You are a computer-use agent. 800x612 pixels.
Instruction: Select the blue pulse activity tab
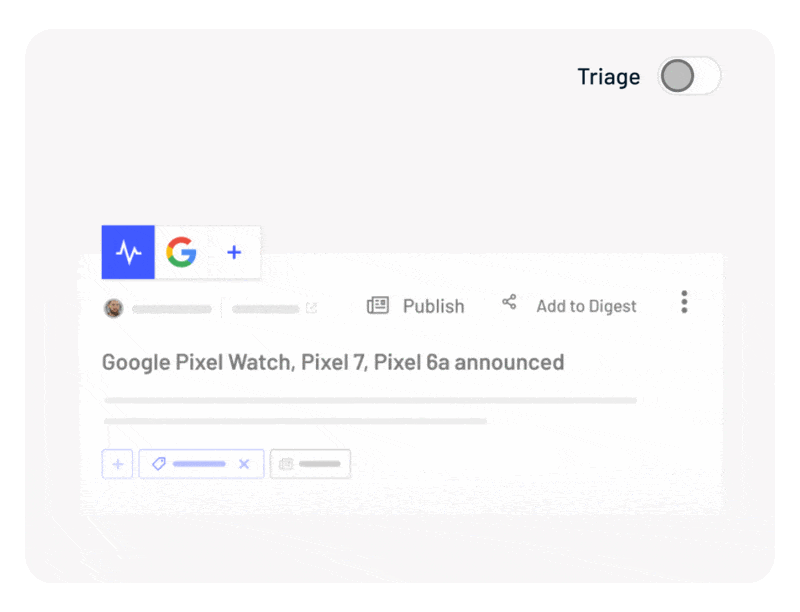[x=128, y=252]
